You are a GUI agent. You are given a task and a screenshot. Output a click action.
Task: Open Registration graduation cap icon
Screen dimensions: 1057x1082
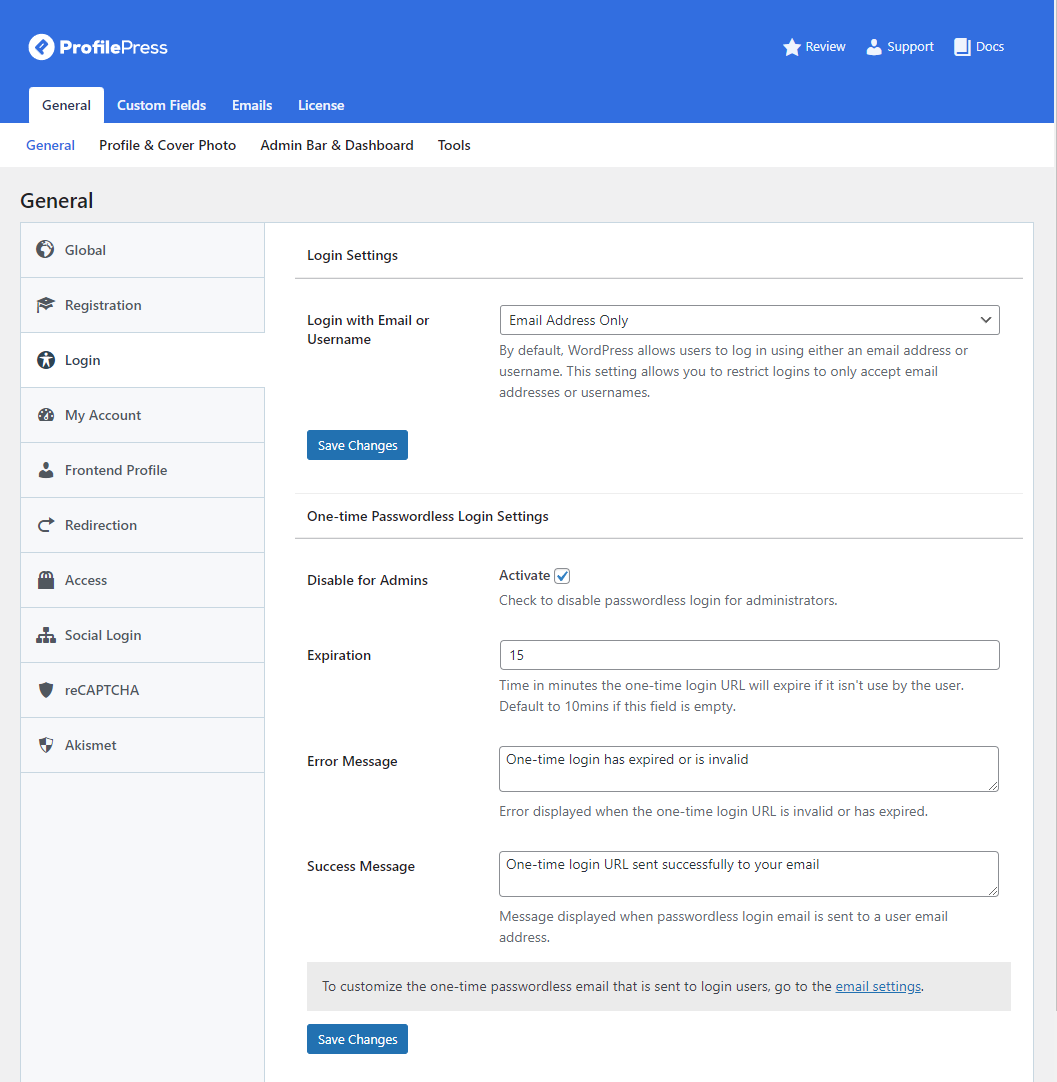click(x=45, y=305)
